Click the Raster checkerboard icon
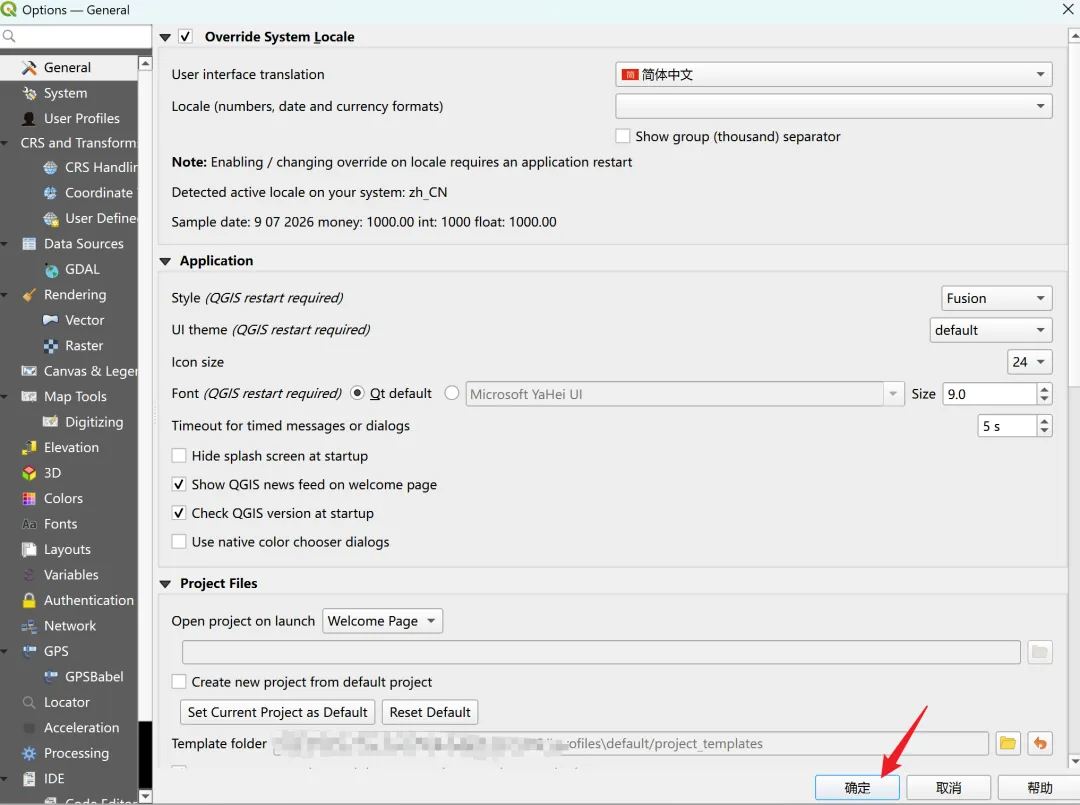The width and height of the screenshot is (1080, 805). [x=50, y=346]
